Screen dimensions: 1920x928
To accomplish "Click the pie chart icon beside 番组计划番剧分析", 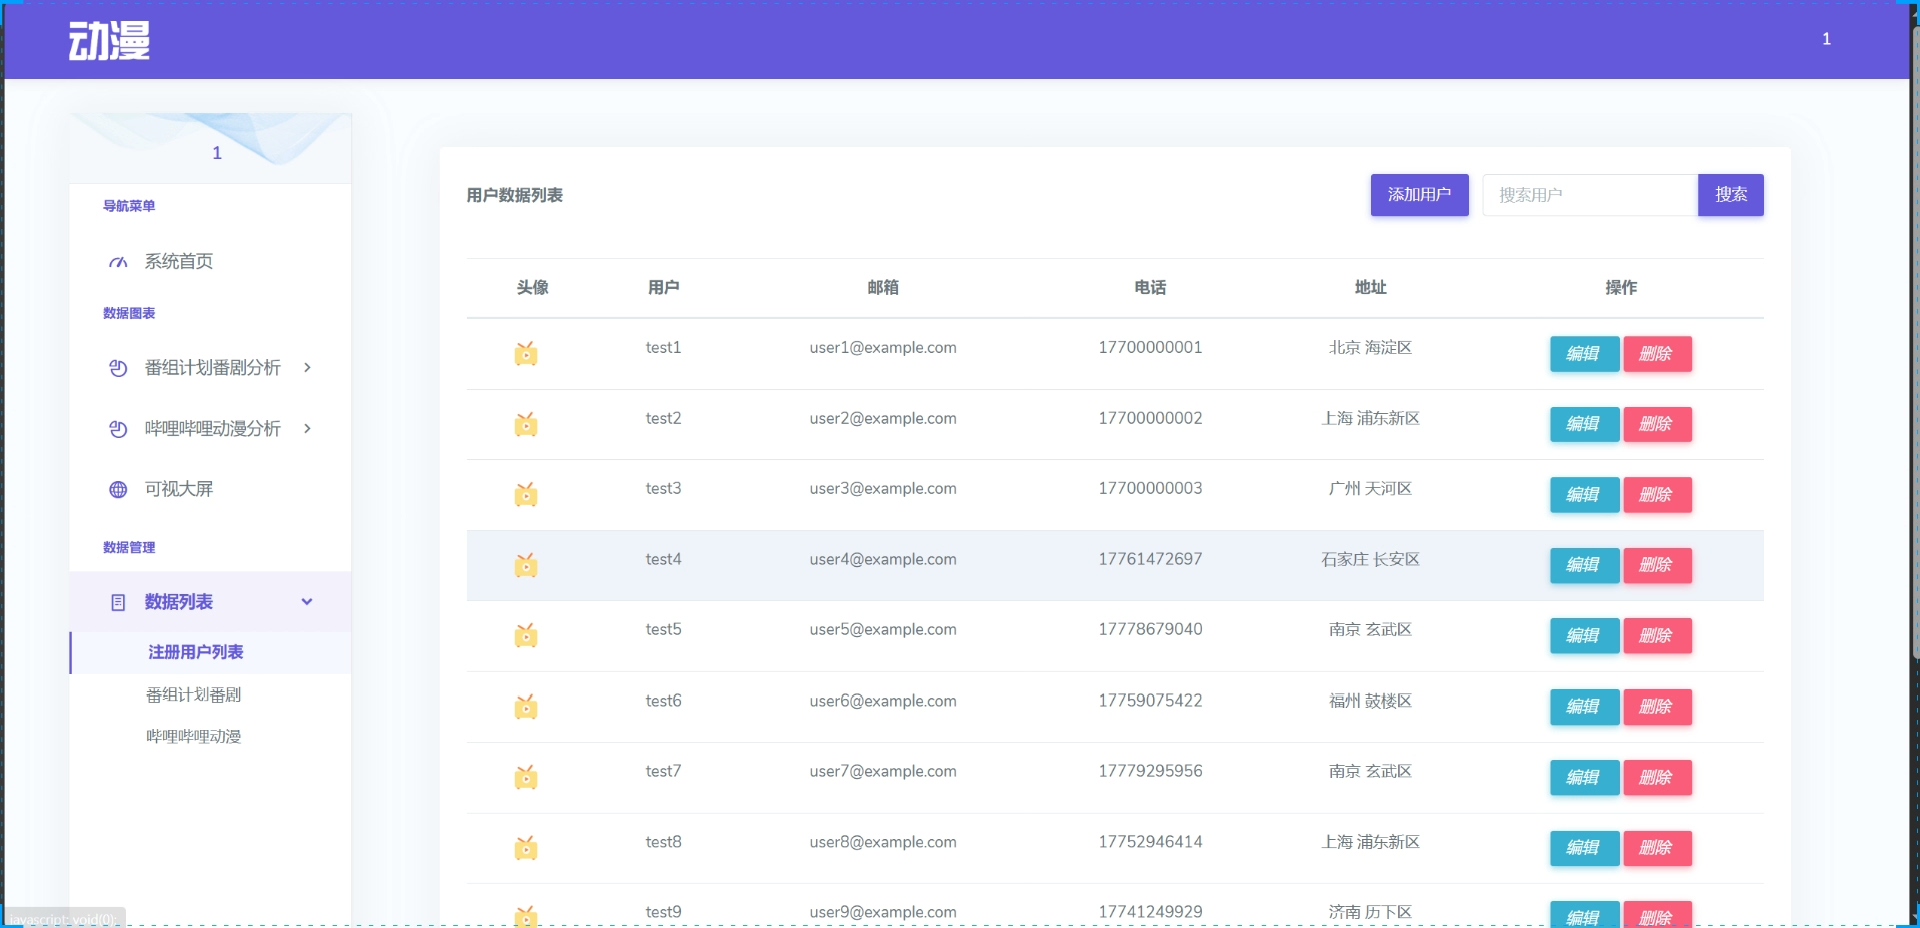I will [118, 368].
